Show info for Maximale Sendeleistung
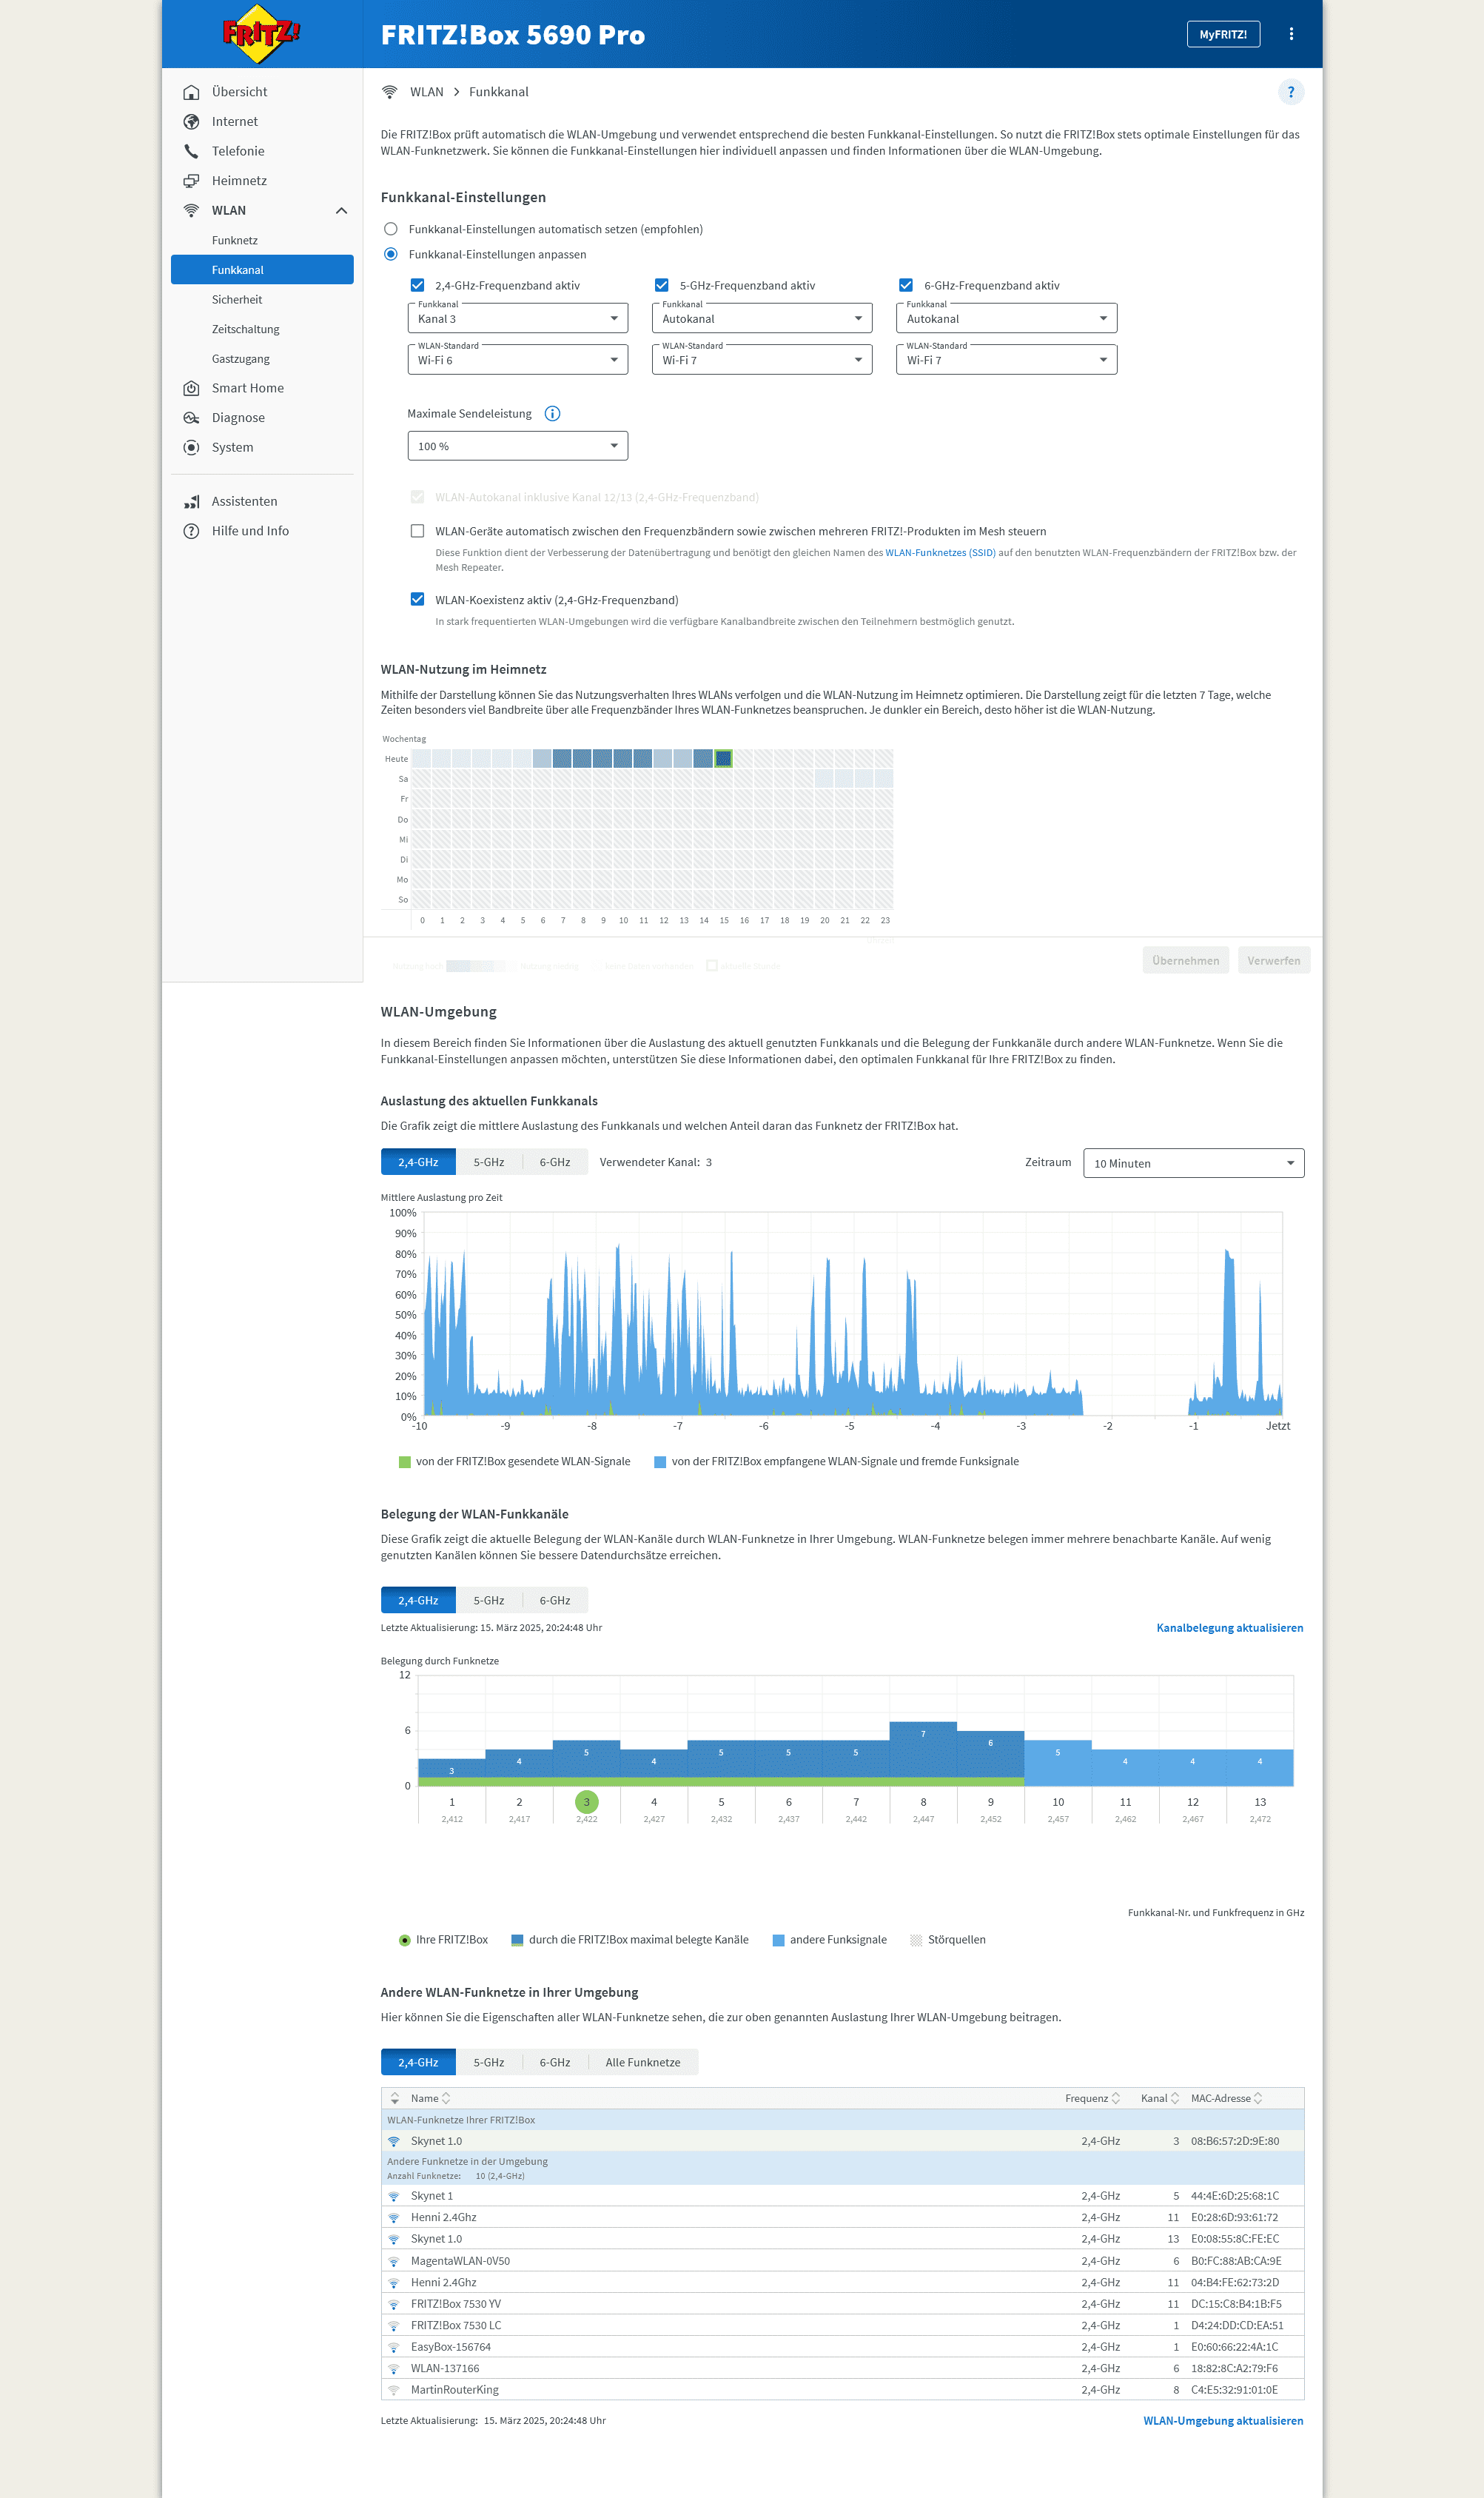This screenshot has height=2498, width=1484. [552, 414]
